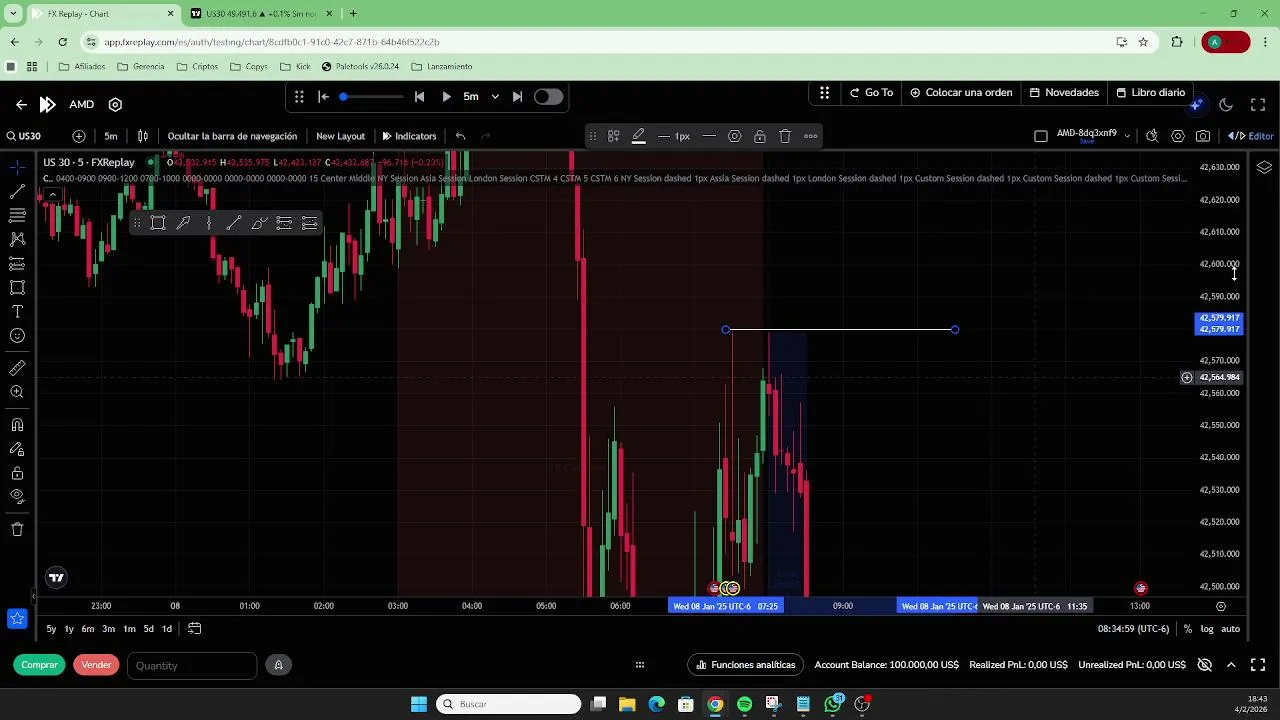Open the Indicators menu
1280x720 pixels.
pyautogui.click(x=409, y=136)
